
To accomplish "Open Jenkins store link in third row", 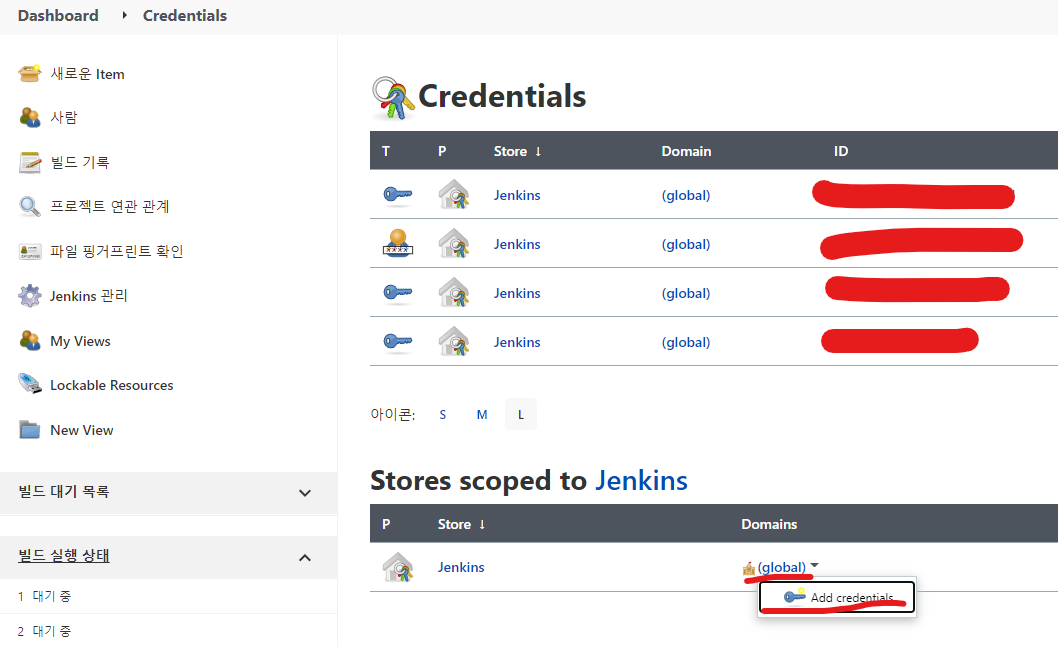I will [517, 293].
